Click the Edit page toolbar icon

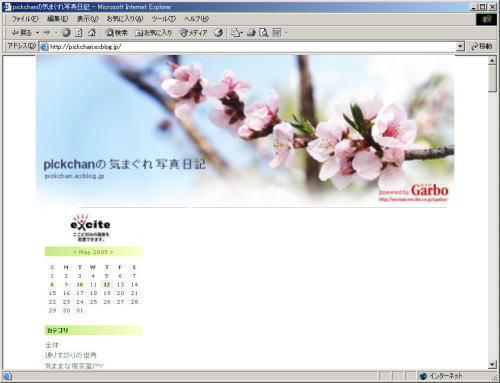click(x=277, y=33)
